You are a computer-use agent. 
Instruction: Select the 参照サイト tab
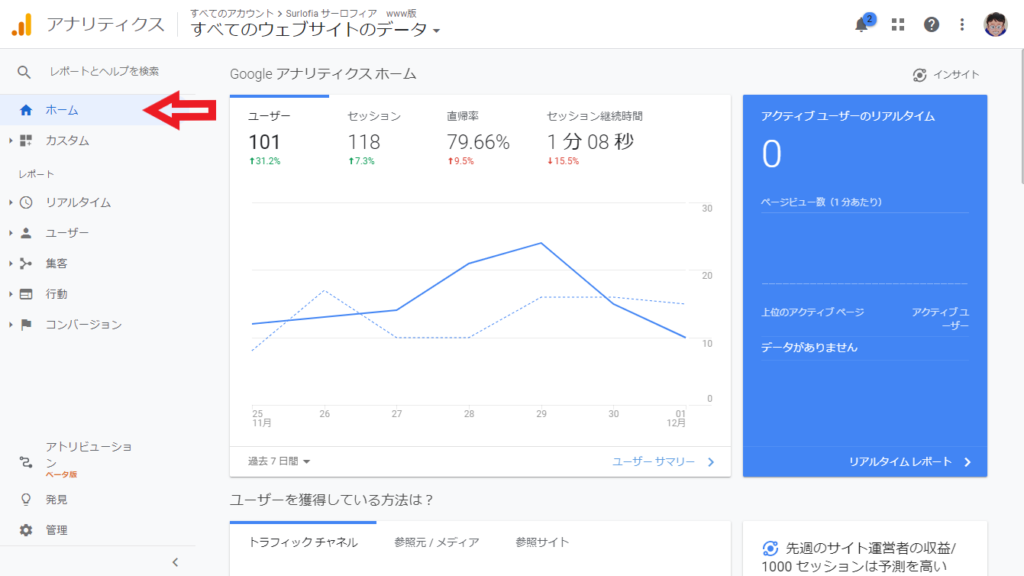(x=543, y=542)
